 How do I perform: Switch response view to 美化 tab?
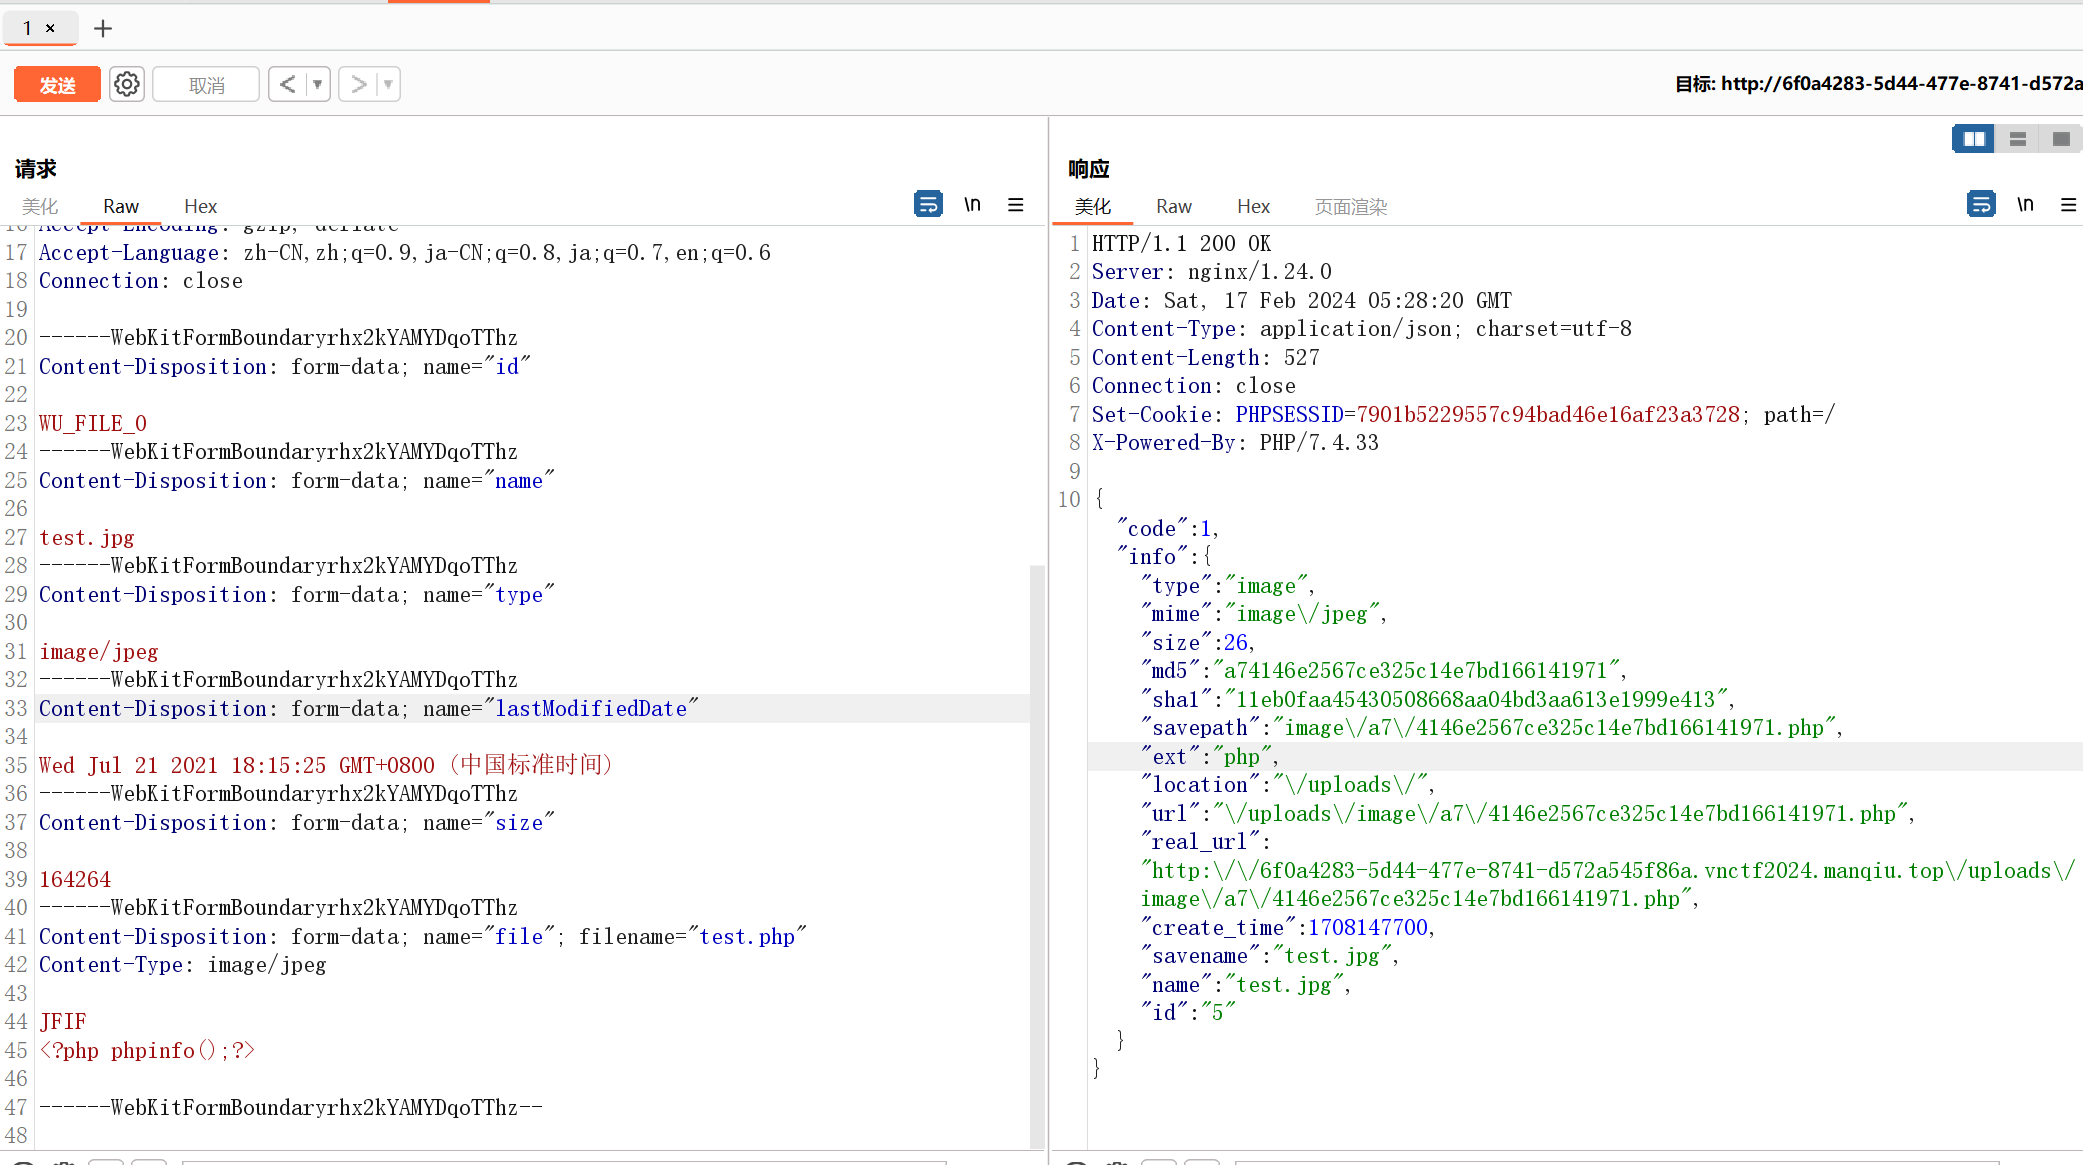(x=1093, y=206)
